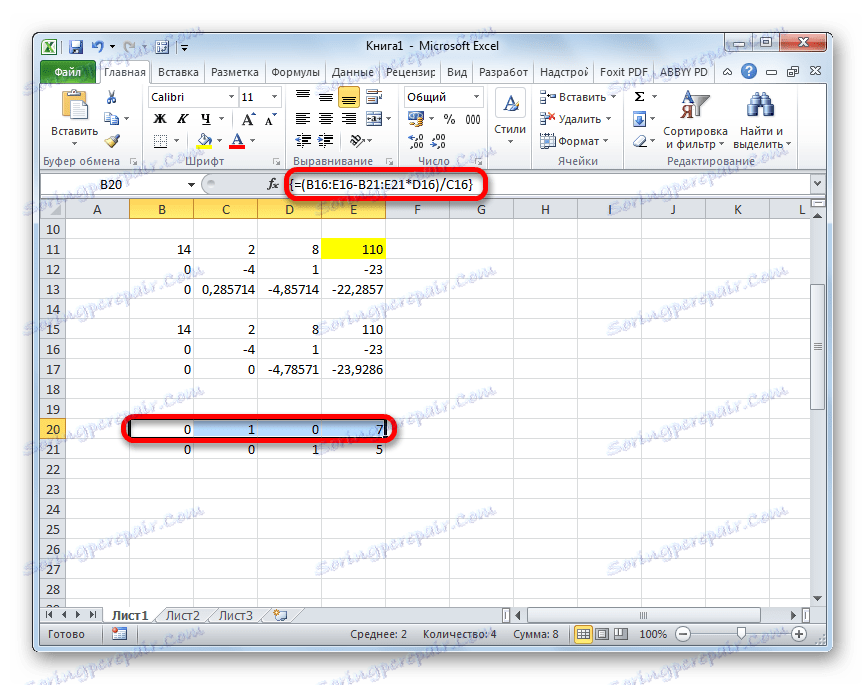Toggle Italic formatting К
This screenshot has width=866, height=685.
tap(182, 119)
